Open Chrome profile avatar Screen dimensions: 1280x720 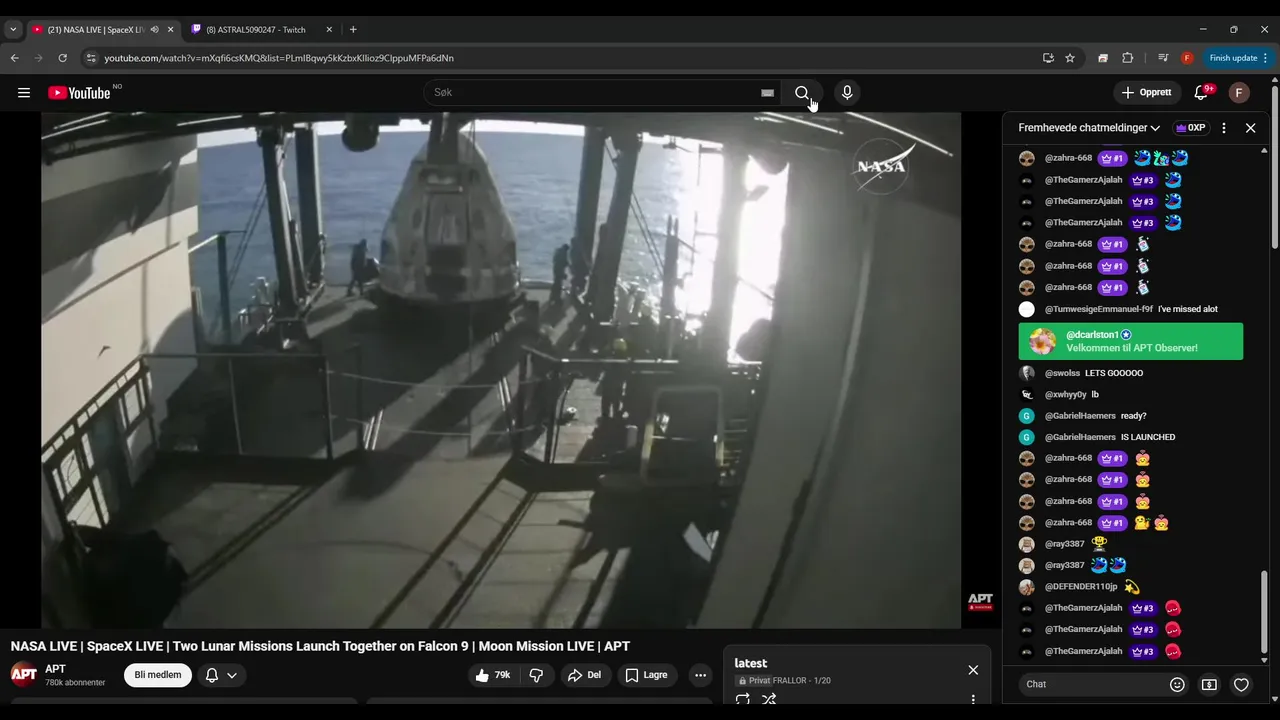(x=1187, y=58)
